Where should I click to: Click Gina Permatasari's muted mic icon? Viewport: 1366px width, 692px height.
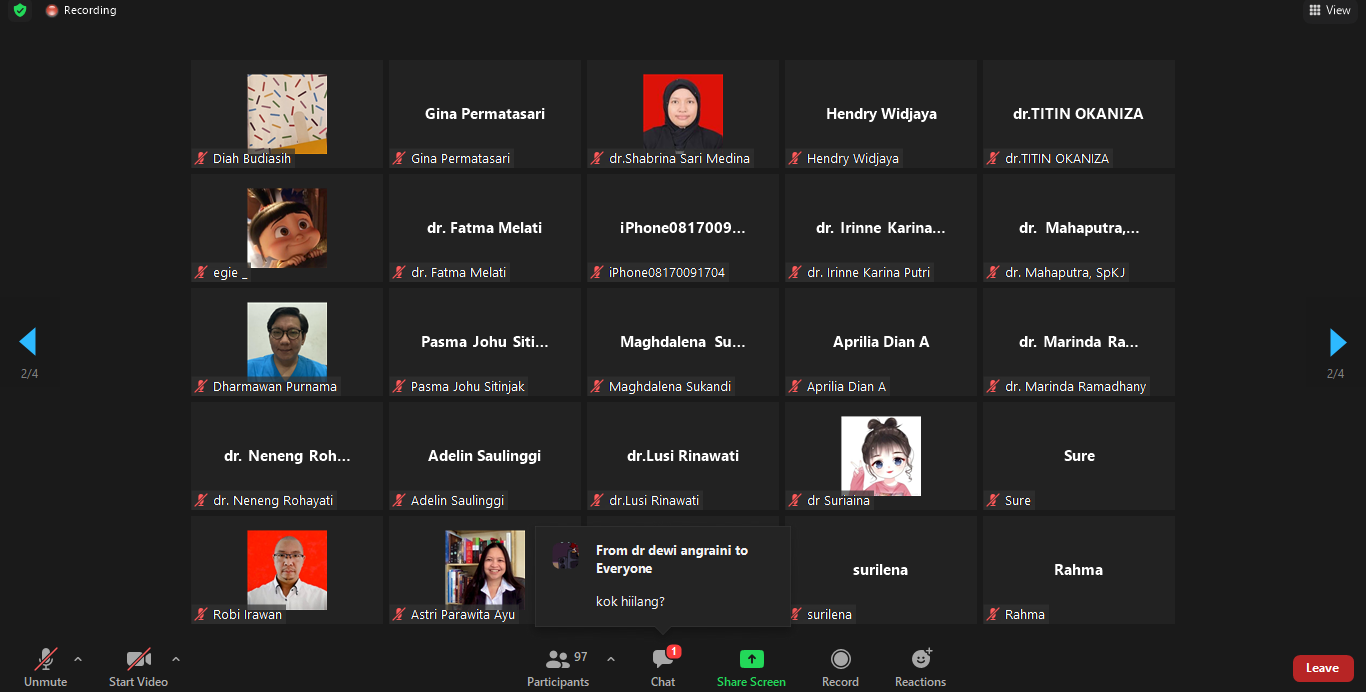pos(400,158)
